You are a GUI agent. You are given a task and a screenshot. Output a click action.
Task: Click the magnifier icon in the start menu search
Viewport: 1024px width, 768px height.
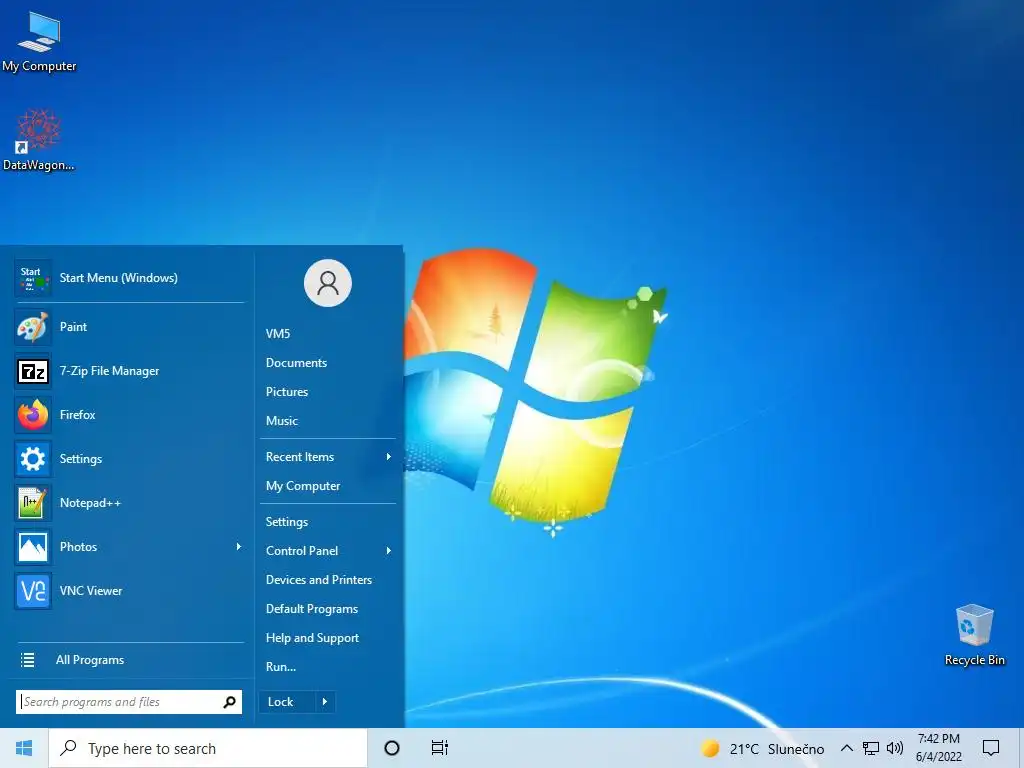pos(229,702)
